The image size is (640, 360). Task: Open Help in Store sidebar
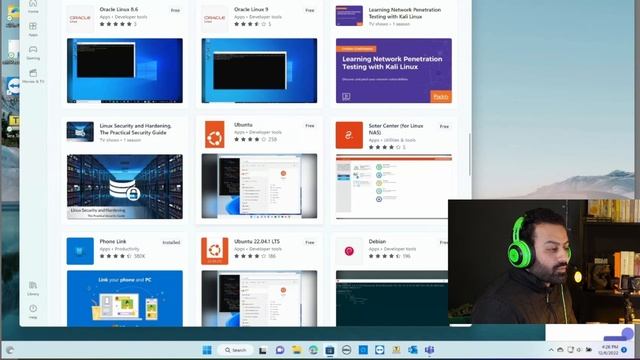tap(33, 311)
